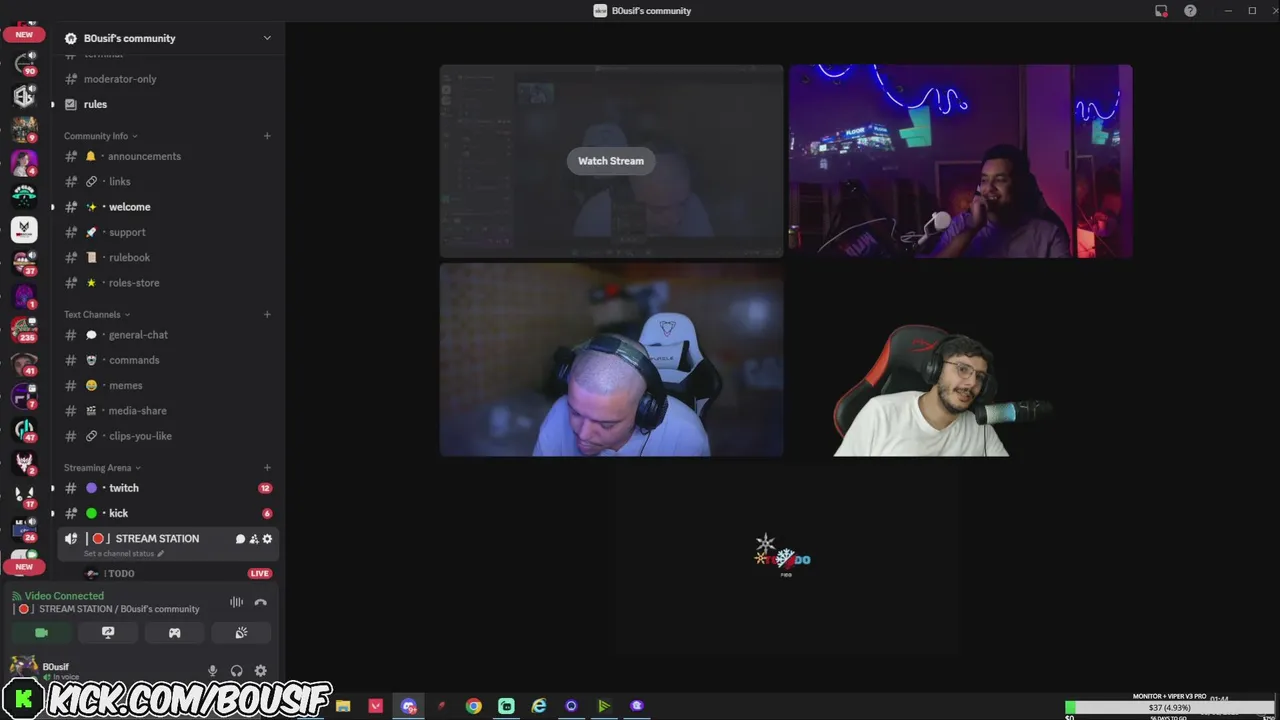The width and height of the screenshot is (1280, 720).
Task: Focus the headset user with gaming chair tile
Action: [x=611, y=359]
